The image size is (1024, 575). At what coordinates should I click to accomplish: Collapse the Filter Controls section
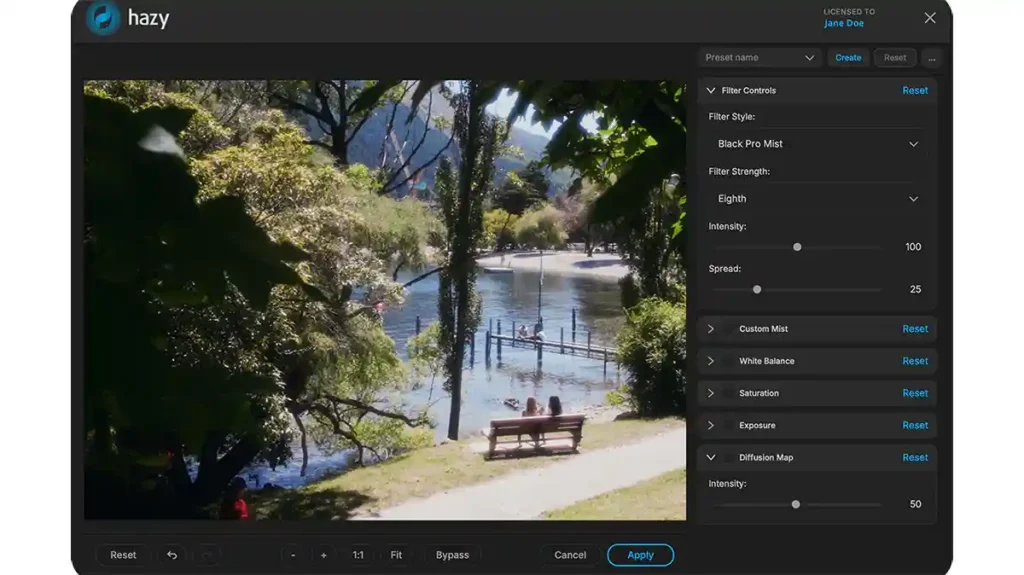click(x=711, y=91)
